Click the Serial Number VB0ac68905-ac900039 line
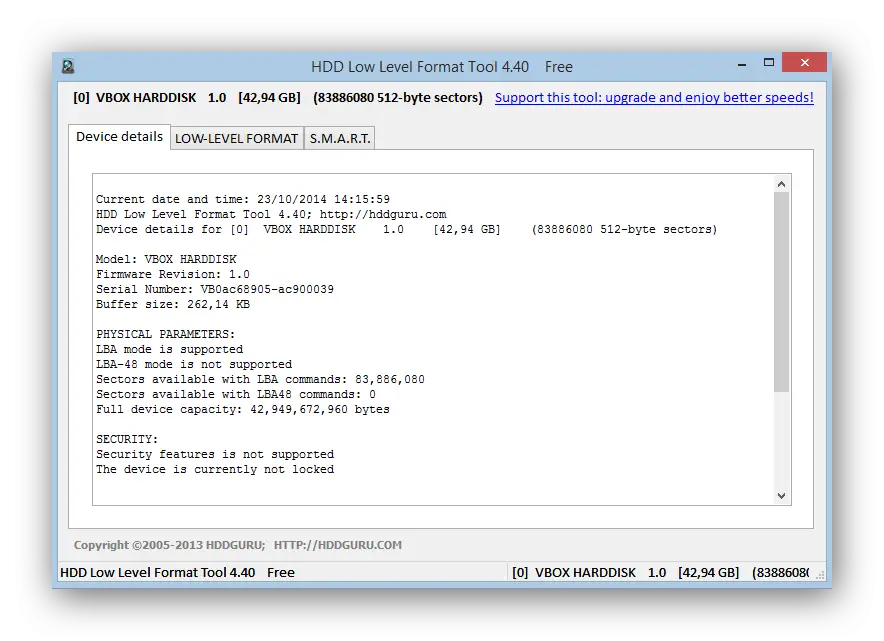The image size is (884, 641). (x=215, y=289)
